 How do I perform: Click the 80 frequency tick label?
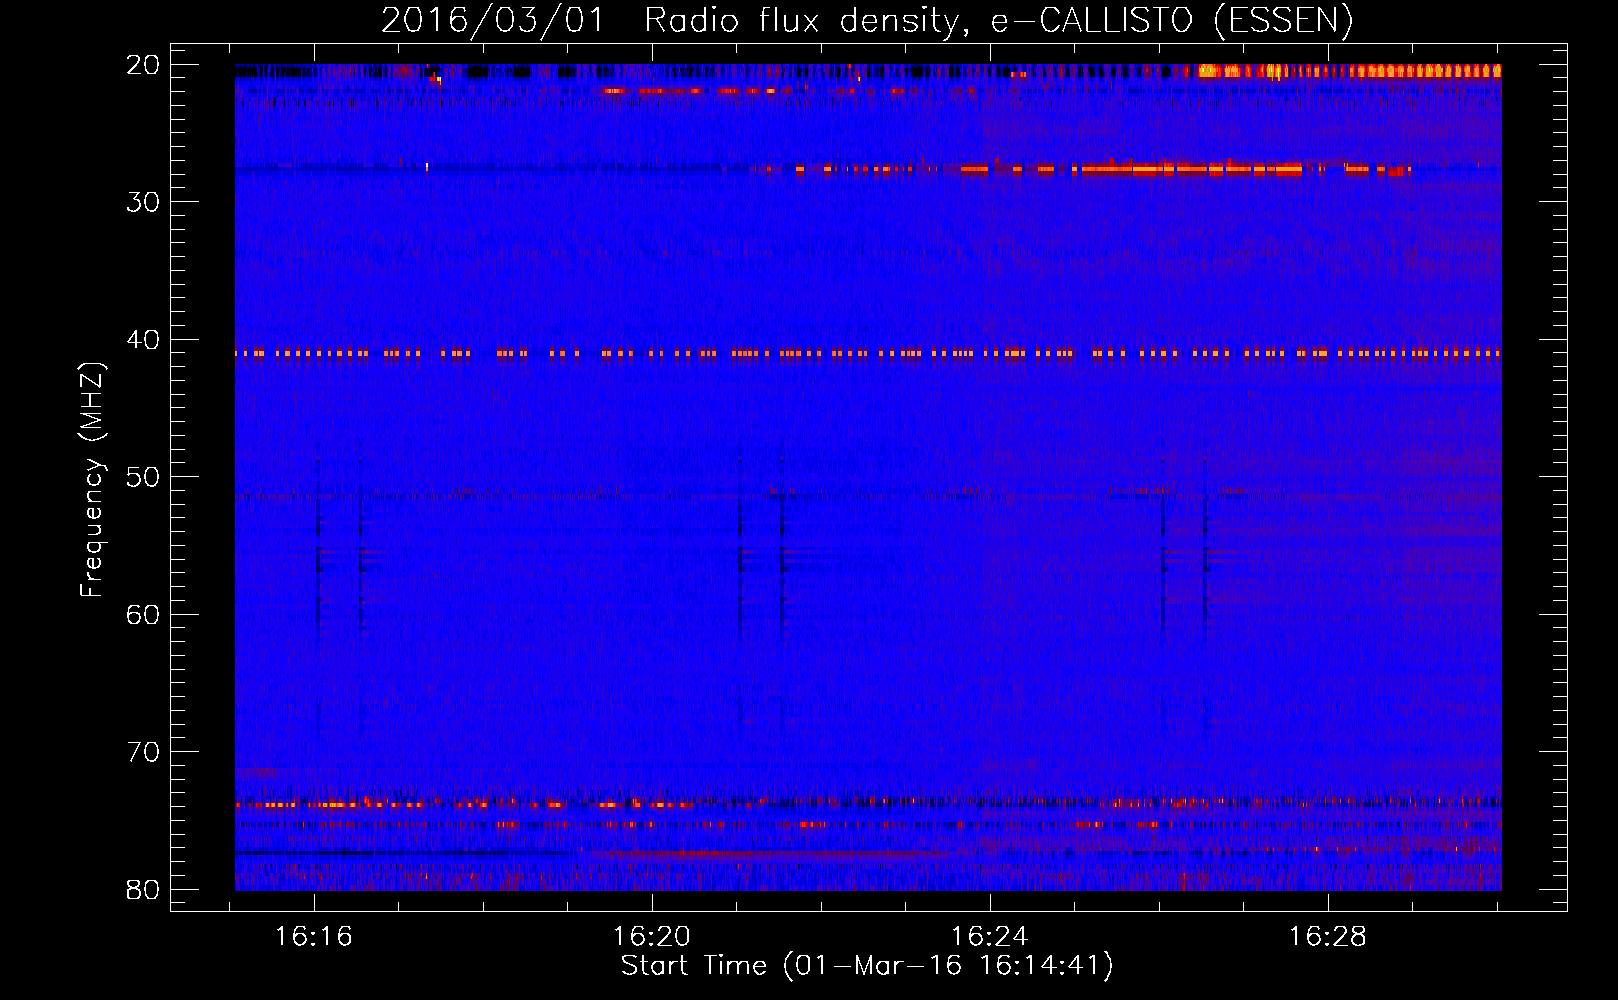[x=143, y=890]
